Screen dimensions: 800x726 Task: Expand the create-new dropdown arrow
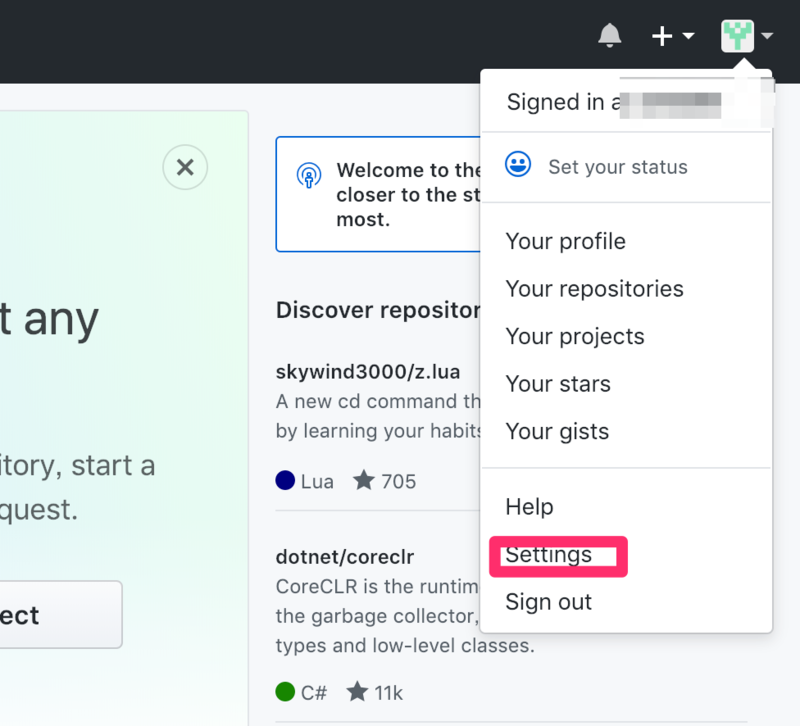click(688, 36)
